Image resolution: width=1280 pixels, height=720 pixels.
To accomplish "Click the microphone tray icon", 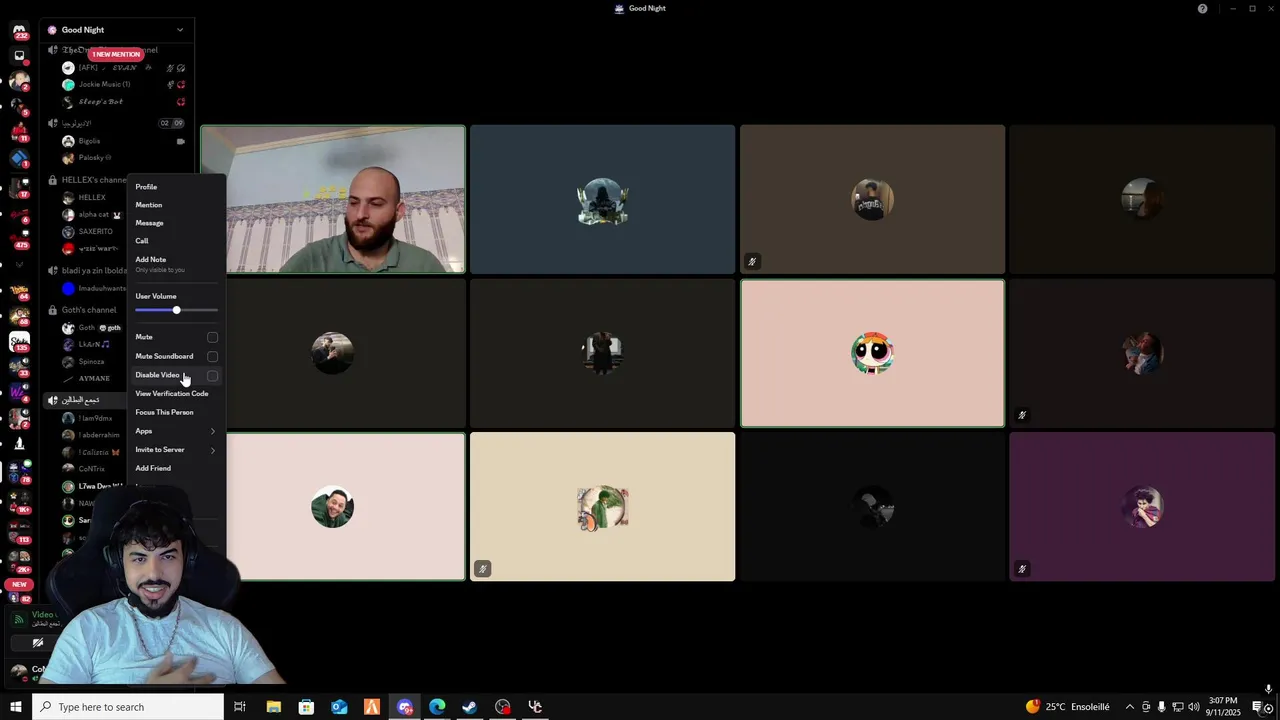I will (x=1162, y=707).
